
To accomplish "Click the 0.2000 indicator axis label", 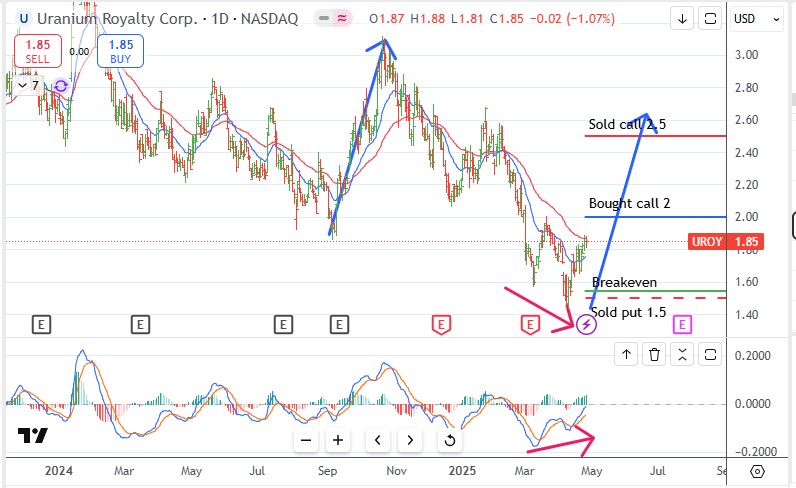I will pyautogui.click(x=752, y=355).
